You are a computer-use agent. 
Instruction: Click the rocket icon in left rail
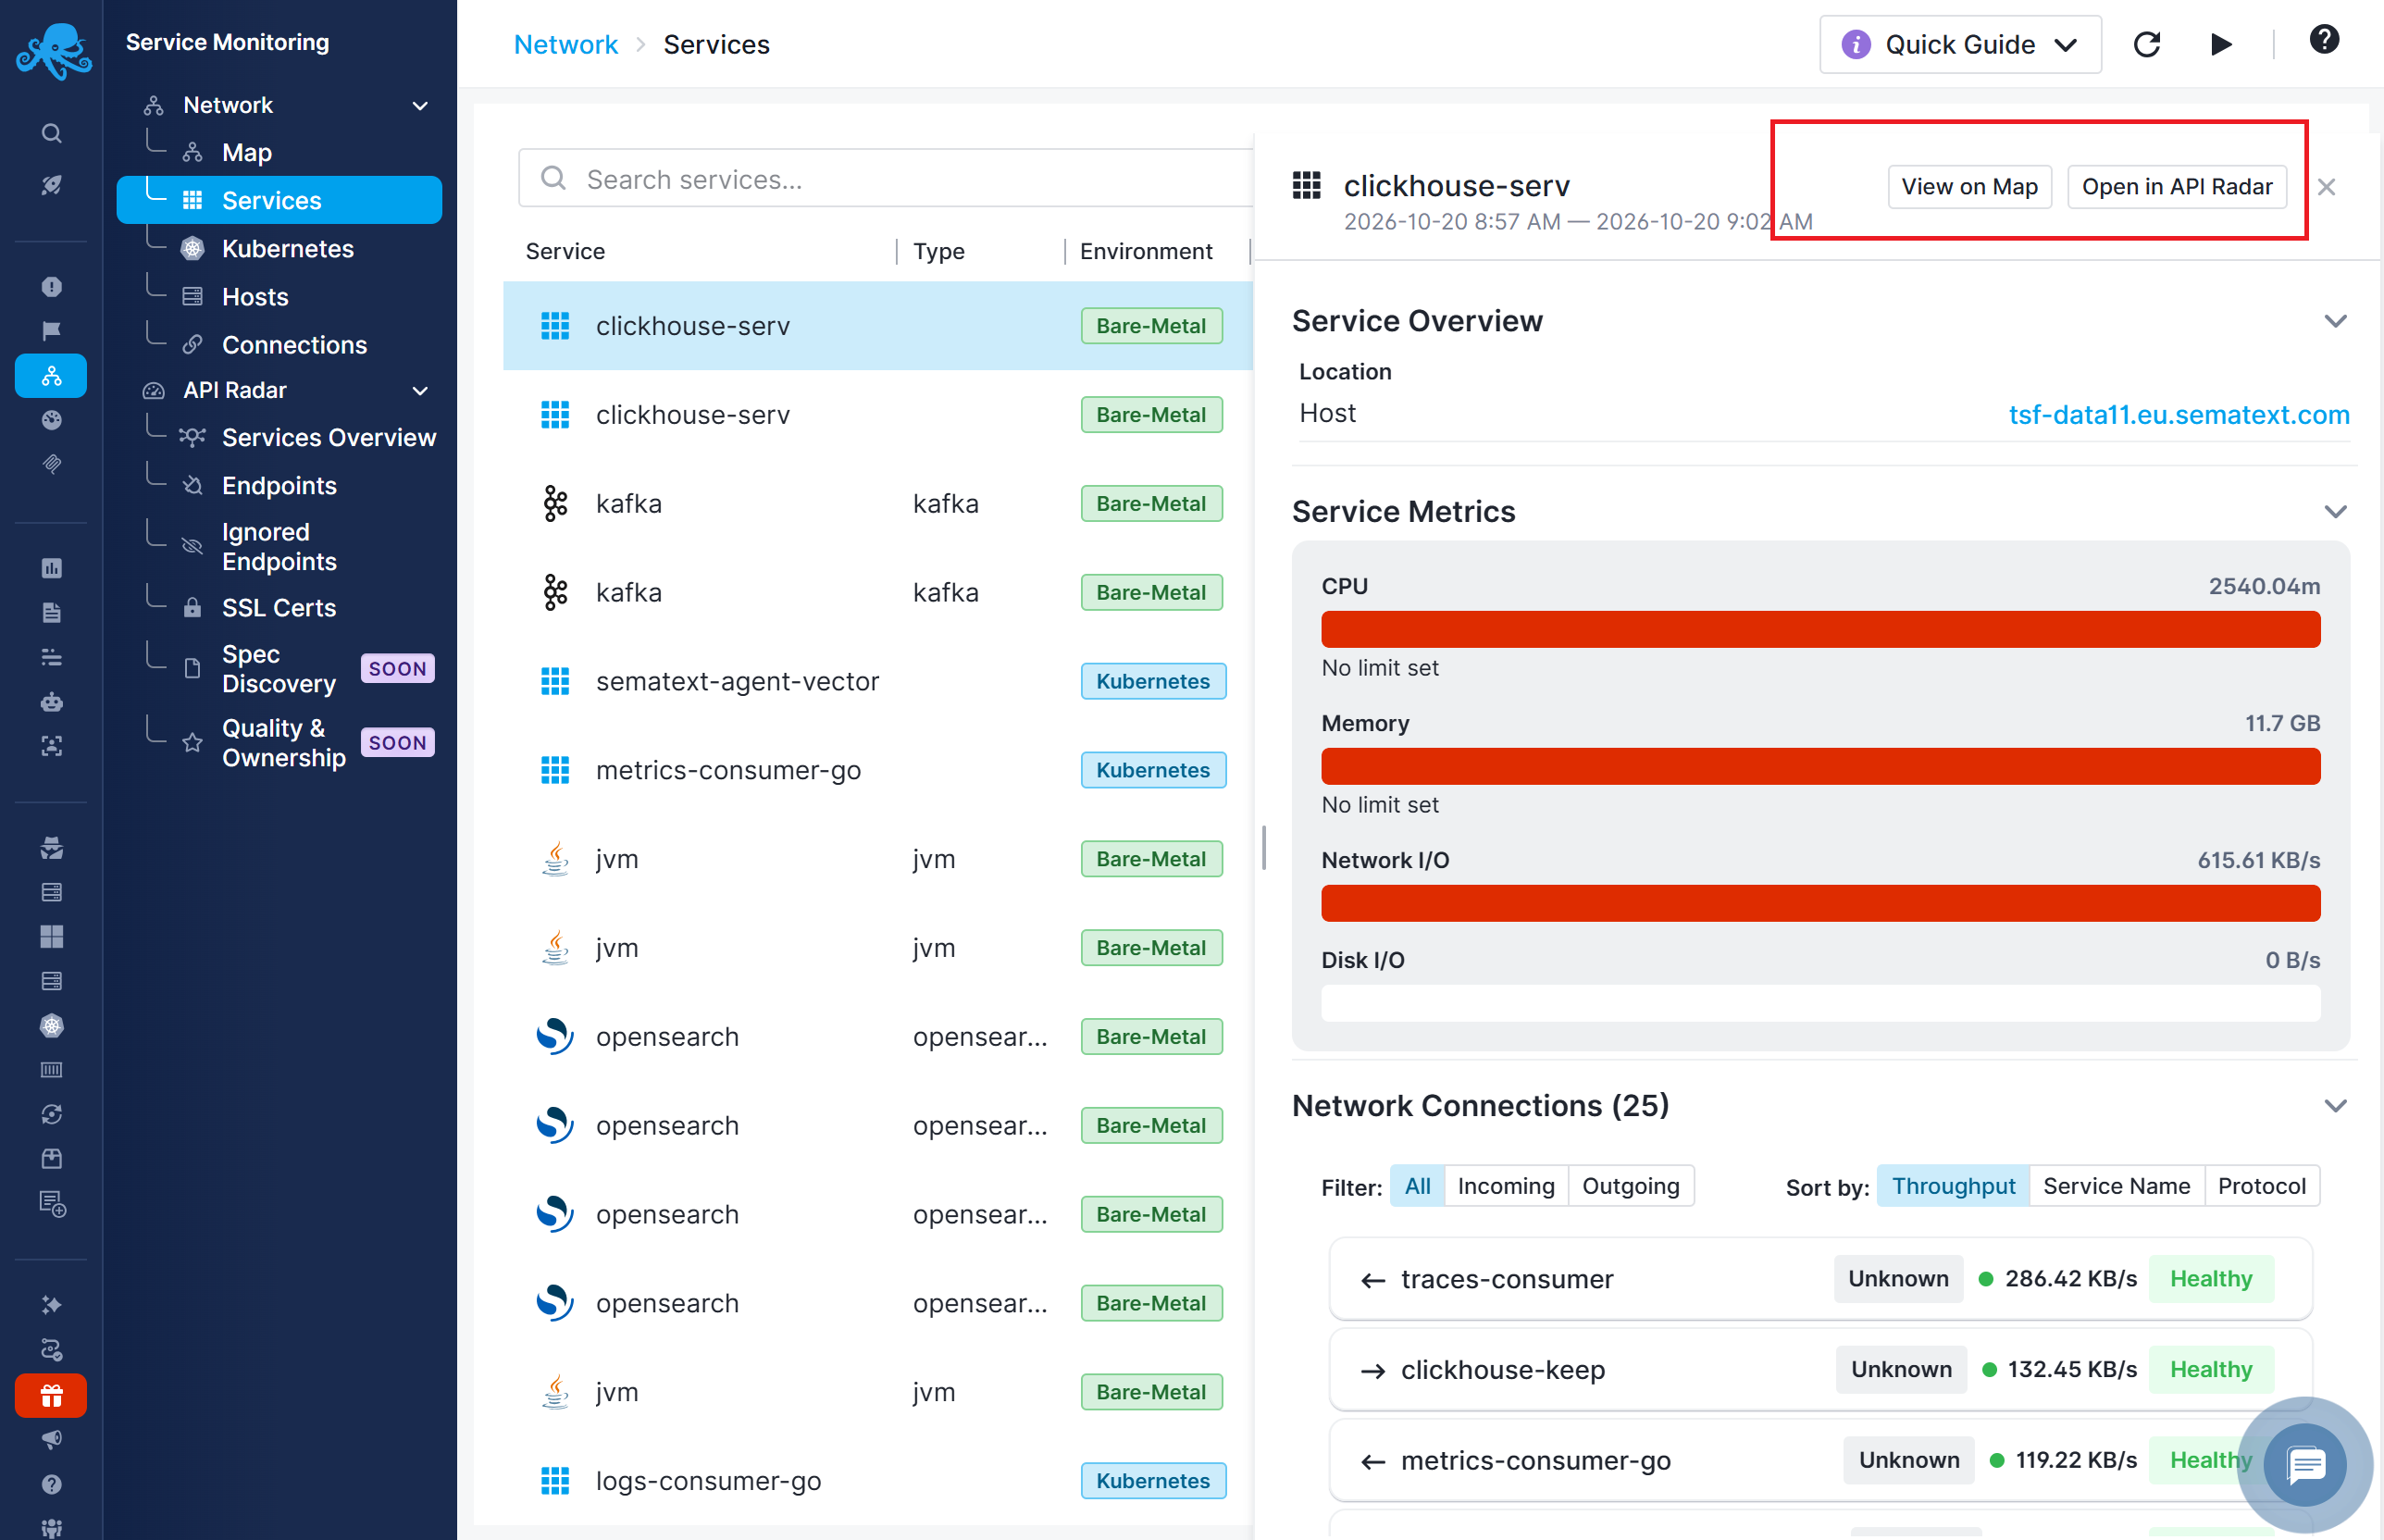click(x=51, y=184)
